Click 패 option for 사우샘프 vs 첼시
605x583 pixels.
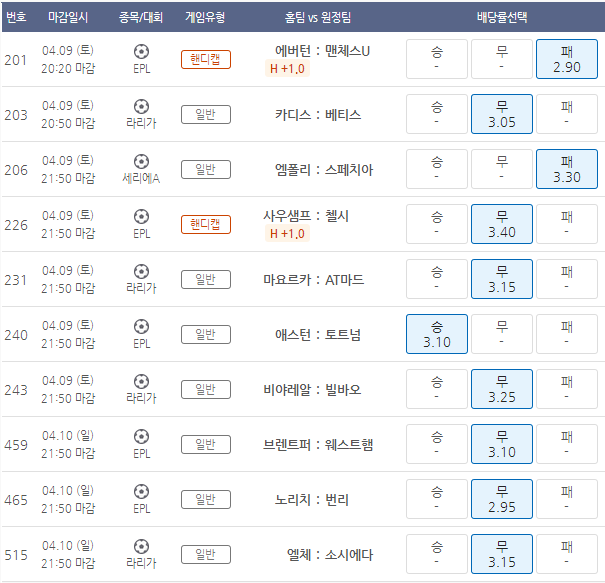(566, 224)
